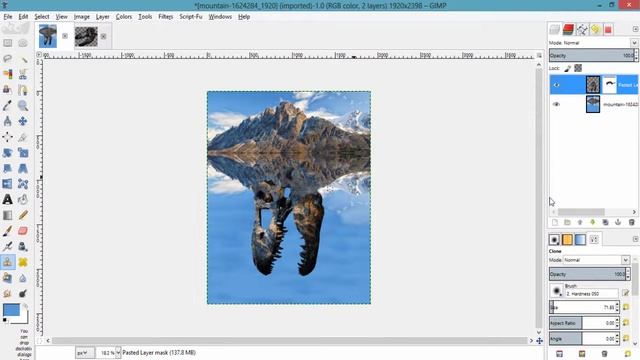Select the Rectangle Select tool
Screen dimensions: 640x360
pyautogui.click(x=7, y=43)
